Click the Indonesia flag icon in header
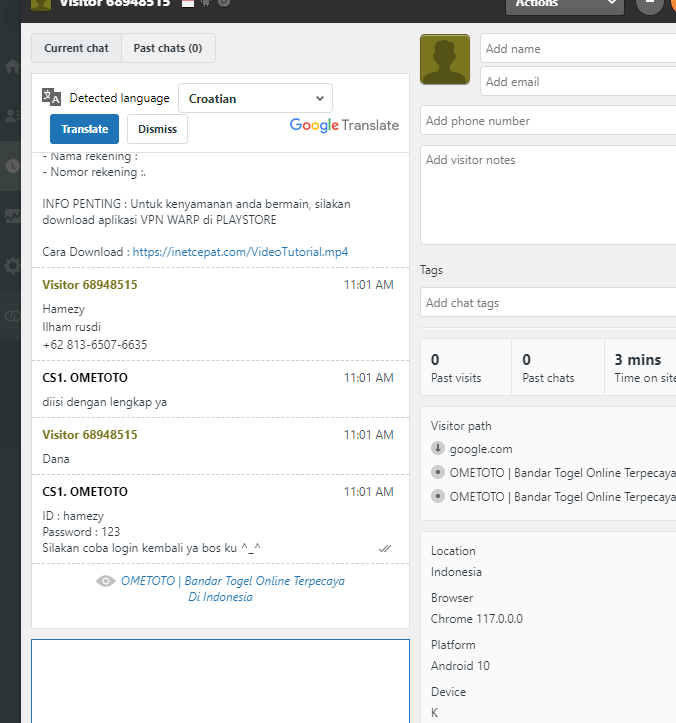This screenshot has width=676, height=723. tap(188, 4)
